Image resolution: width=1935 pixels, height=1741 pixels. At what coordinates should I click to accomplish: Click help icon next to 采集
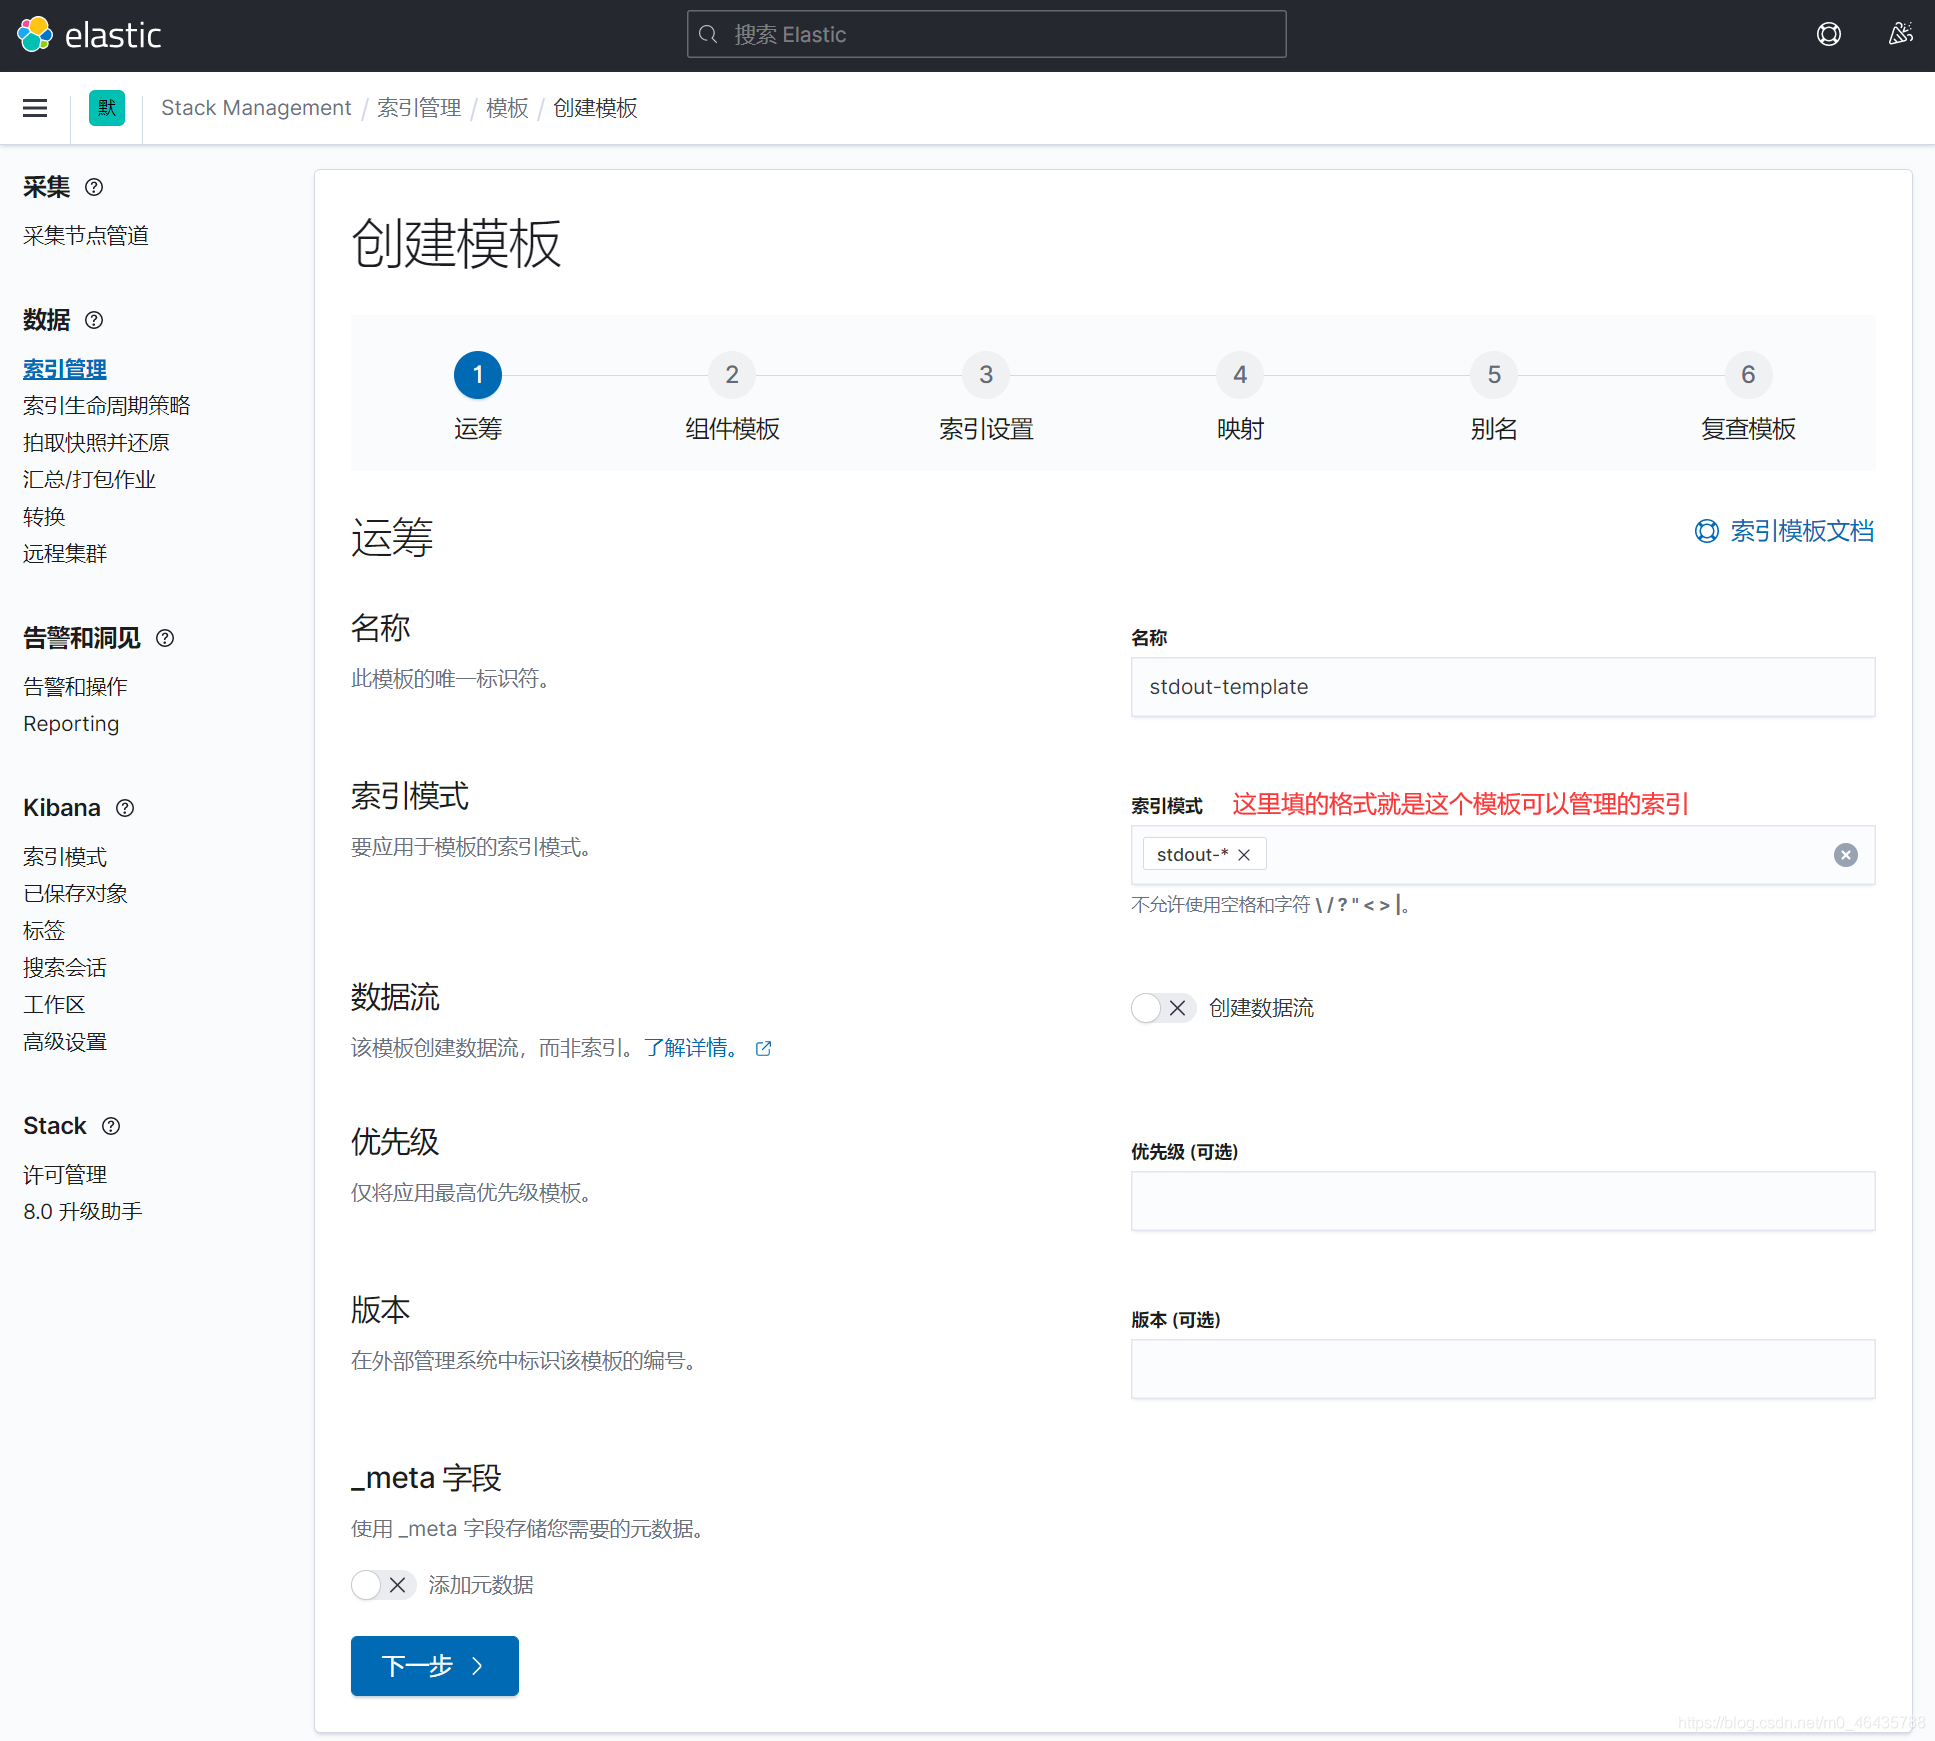point(94,187)
